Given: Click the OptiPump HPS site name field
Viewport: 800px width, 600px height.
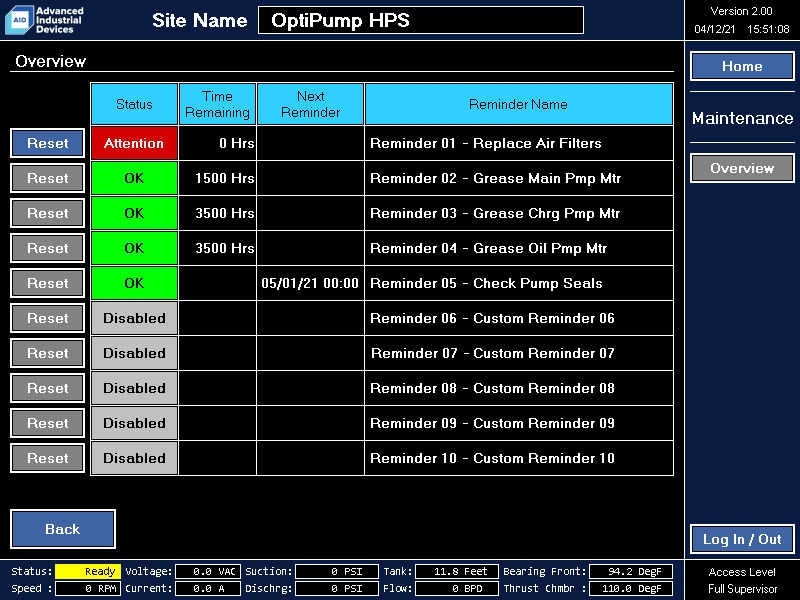Looking at the screenshot, I should click(x=421, y=20).
